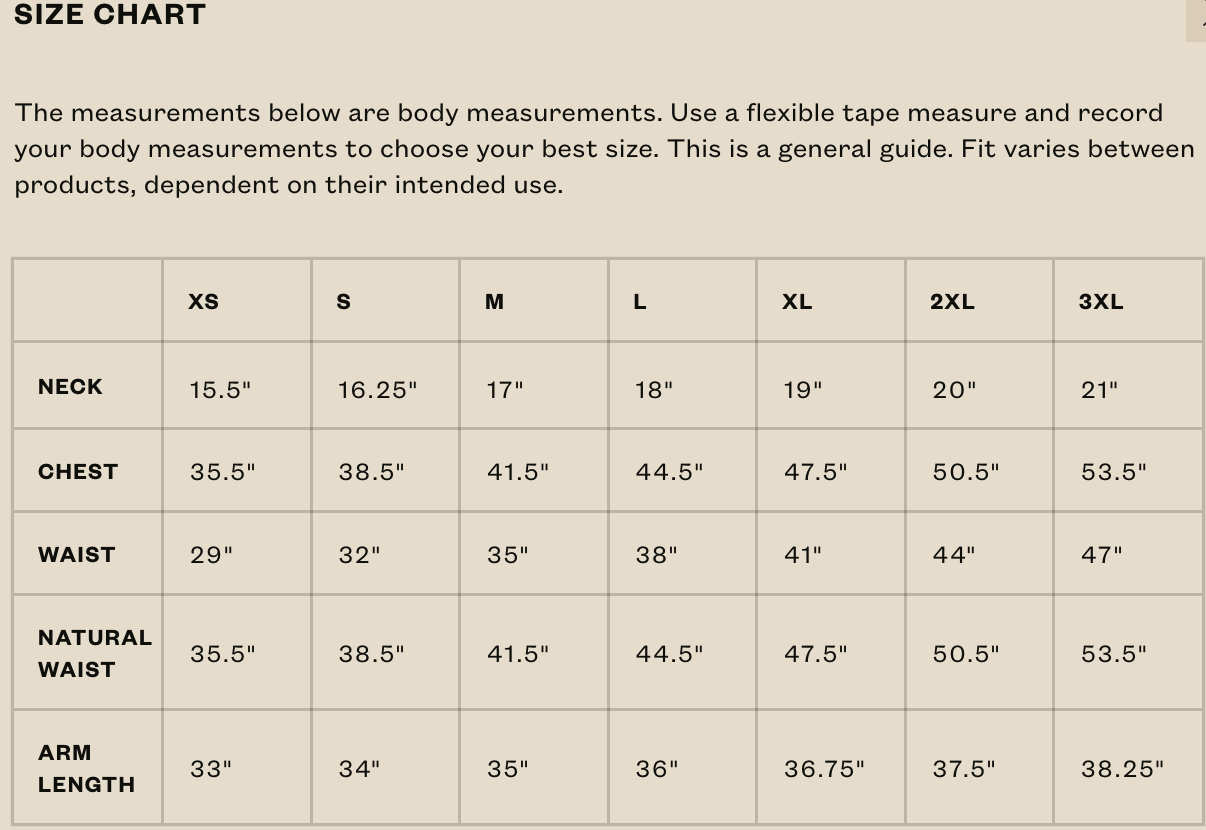This screenshot has height=830, width=1206.
Task: Click the CHEST row label
Action: [78, 472]
